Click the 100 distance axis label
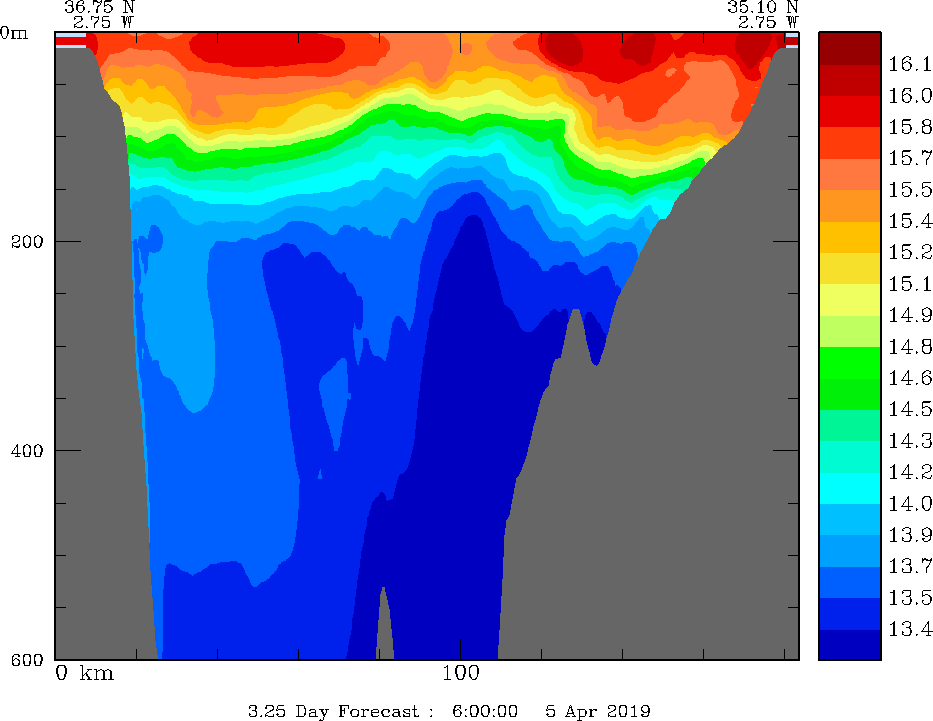Viewport: 933px width, 721px height. pos(461,673)
